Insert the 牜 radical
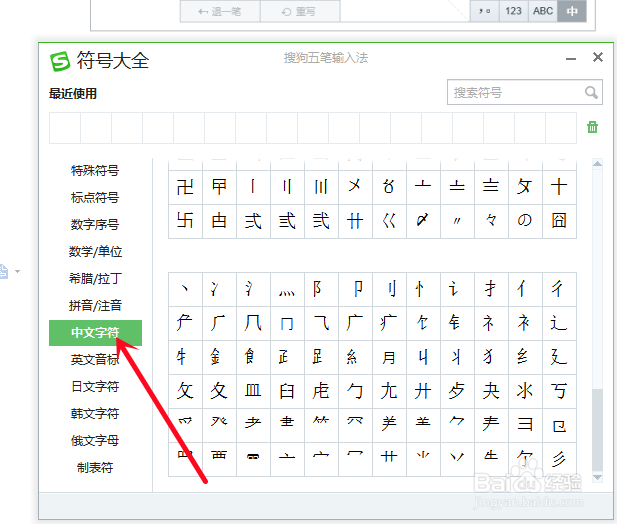Image resolution: width=617 pixels, height=524 pixels. pyautogui.click(x=185, y=357)
